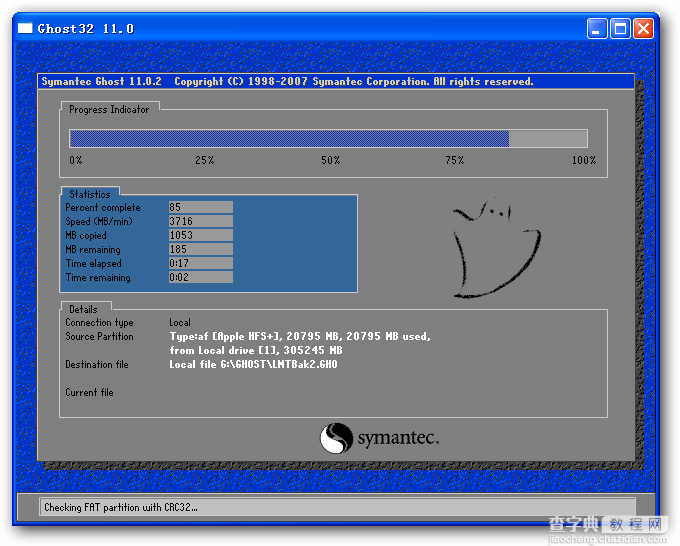Maximize the Ghost32 11.0 window
680x546 pixels.
click(620, 29)
